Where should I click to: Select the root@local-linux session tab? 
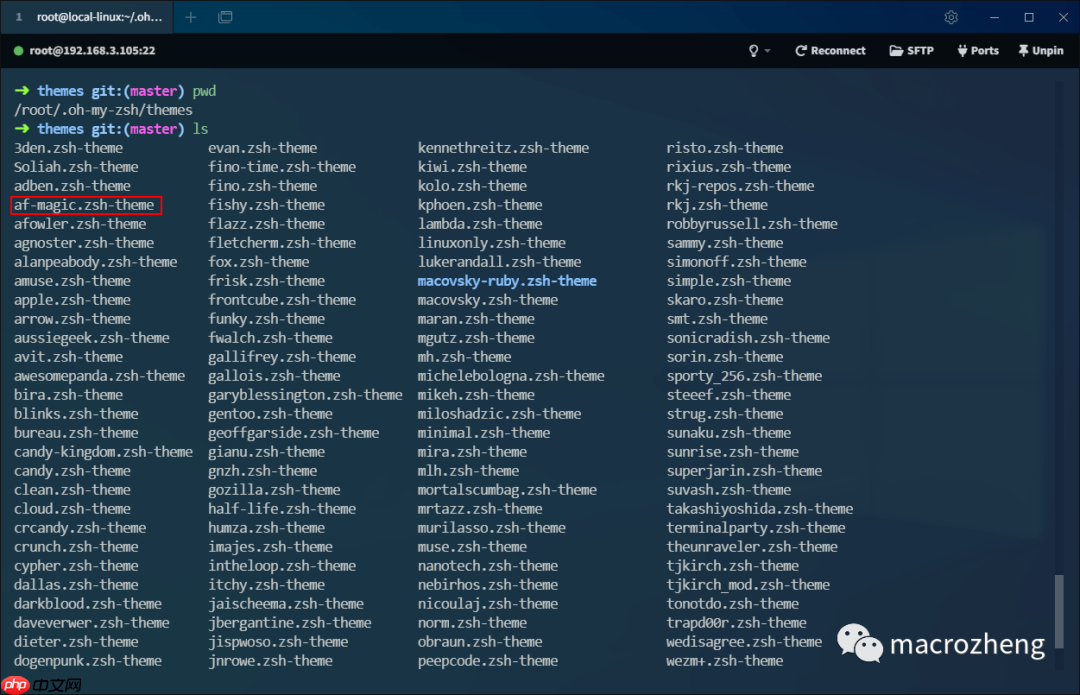pyautogui.click(x=88, y=17)
